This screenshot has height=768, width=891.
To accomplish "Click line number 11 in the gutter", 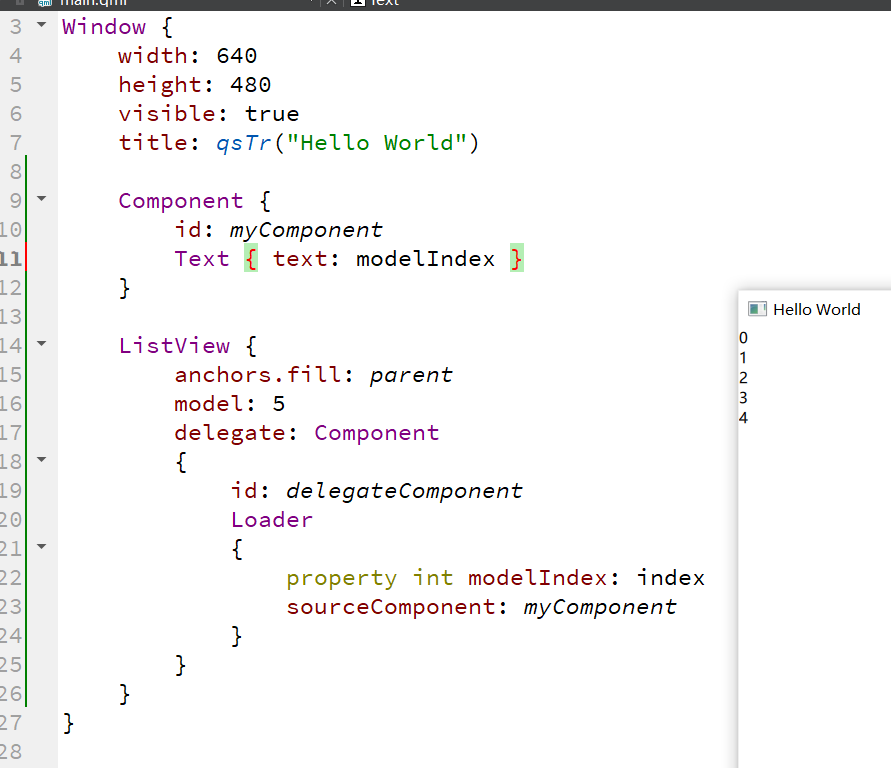I will [x=11, y=259].
